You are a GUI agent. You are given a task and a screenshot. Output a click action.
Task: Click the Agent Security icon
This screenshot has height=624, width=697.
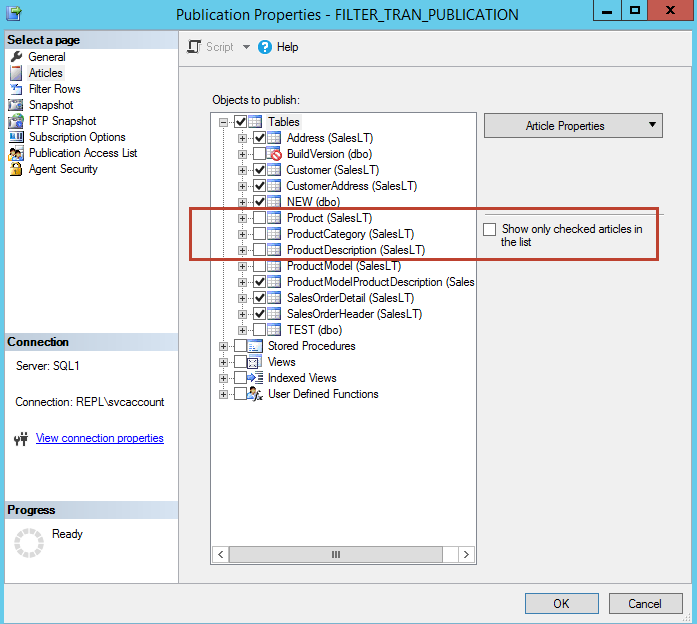16,169
